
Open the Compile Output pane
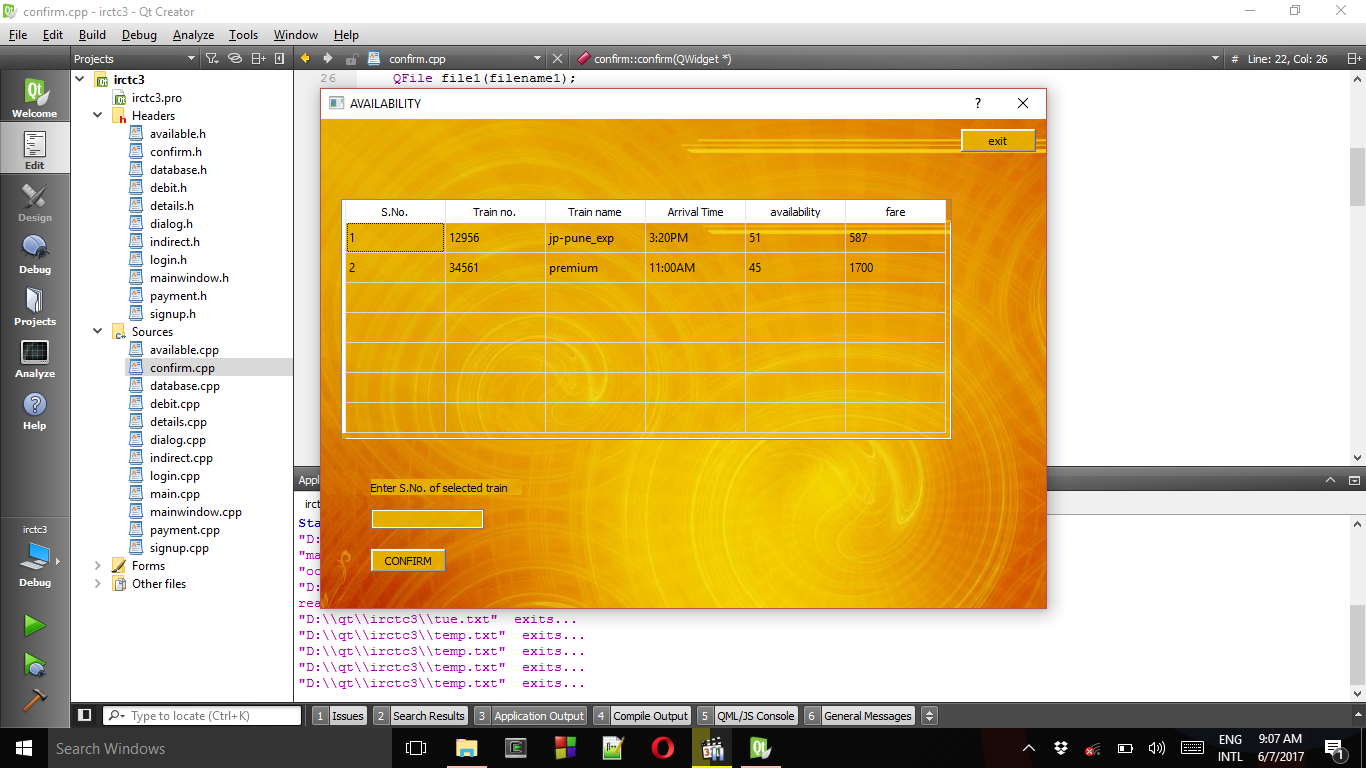point(641,716)
